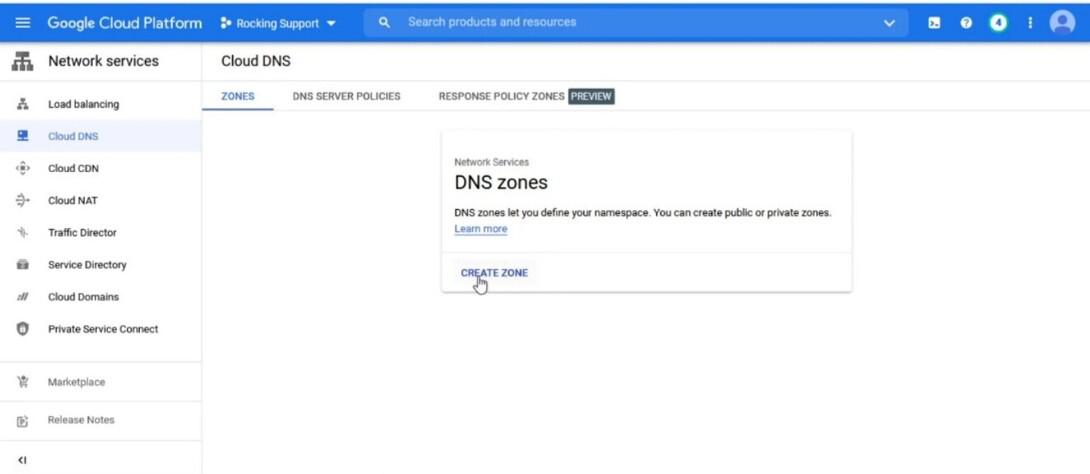Click the Service Directory icon
The height and width of the screenshot is (474, 1090).
[x=22, y=265]
